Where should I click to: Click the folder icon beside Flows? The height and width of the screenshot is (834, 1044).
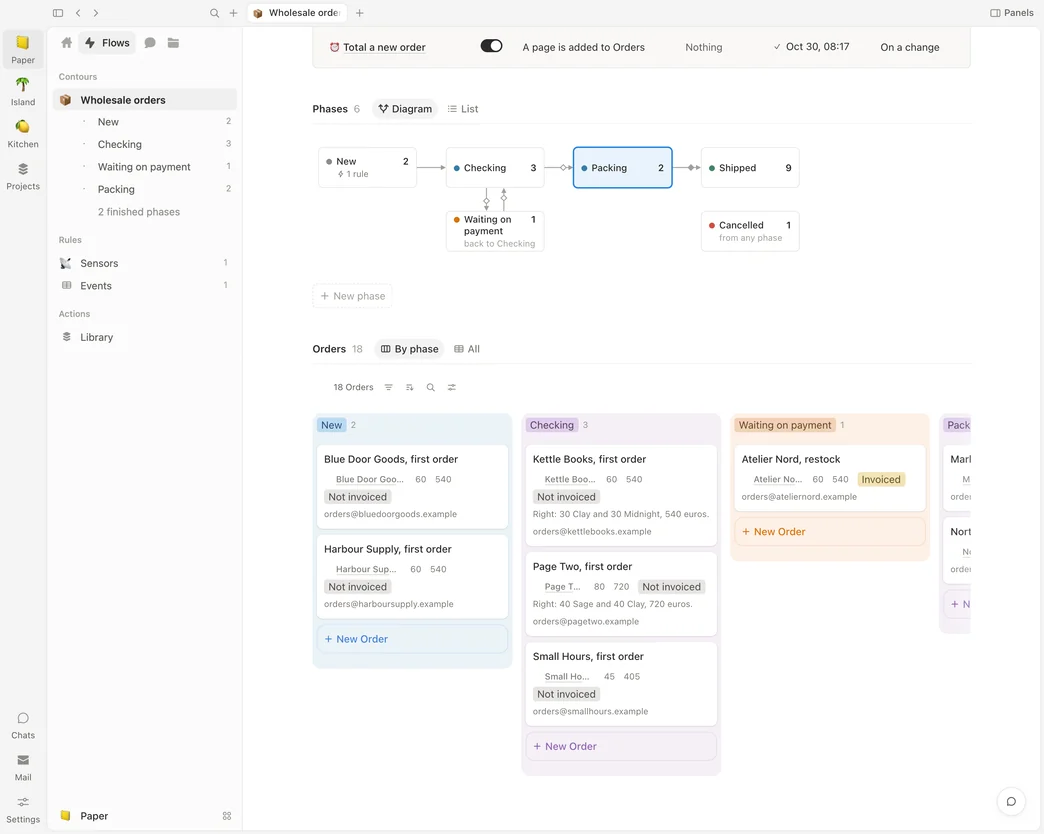(173, 43)
